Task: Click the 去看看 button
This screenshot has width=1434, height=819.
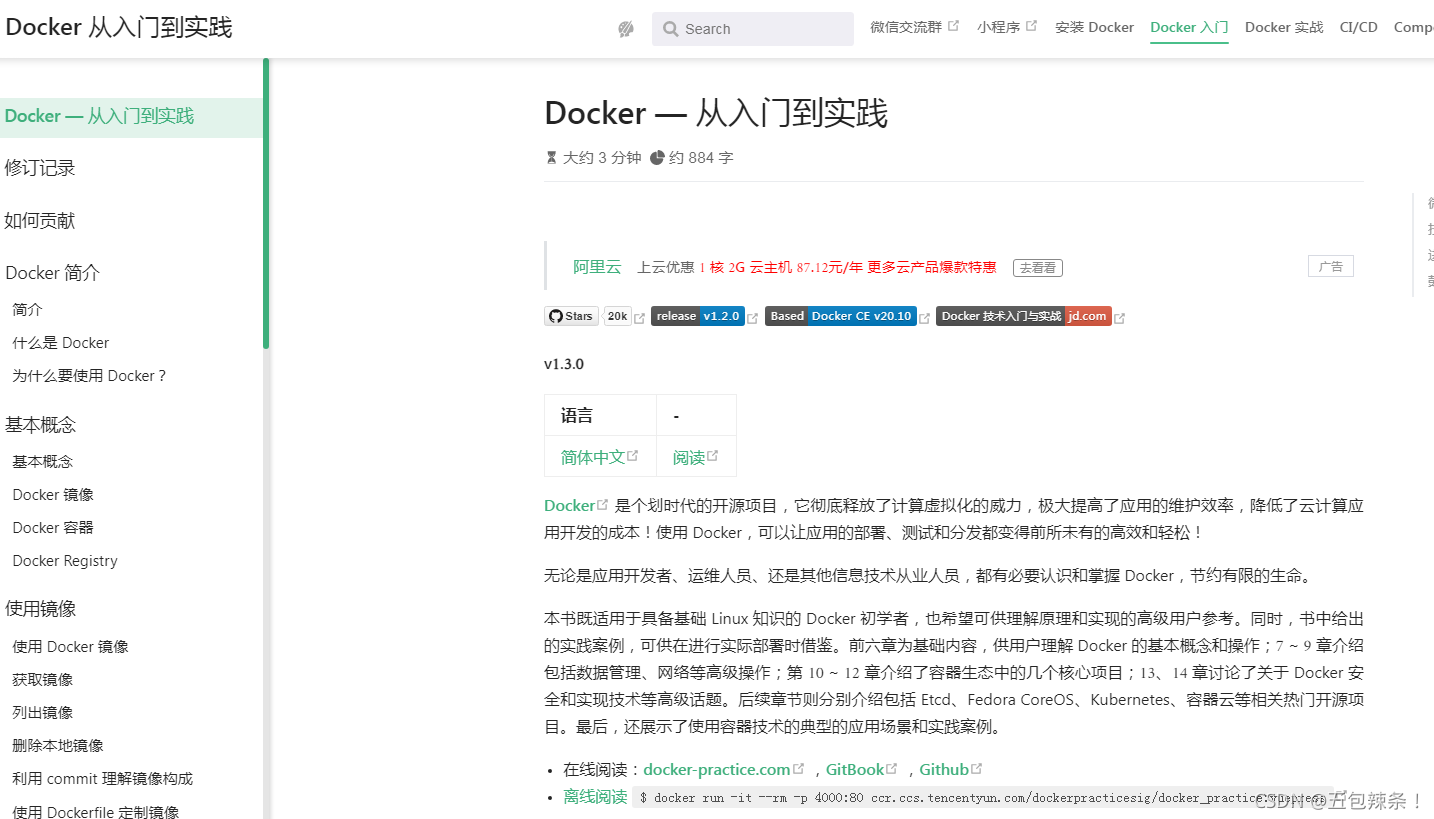Action: (1038, 268)
